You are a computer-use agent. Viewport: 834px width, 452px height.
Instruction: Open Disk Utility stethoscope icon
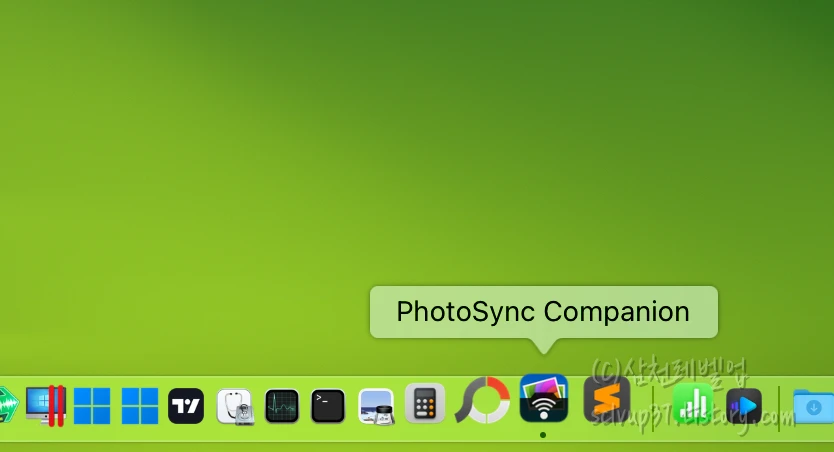click(x=235, y=407)
